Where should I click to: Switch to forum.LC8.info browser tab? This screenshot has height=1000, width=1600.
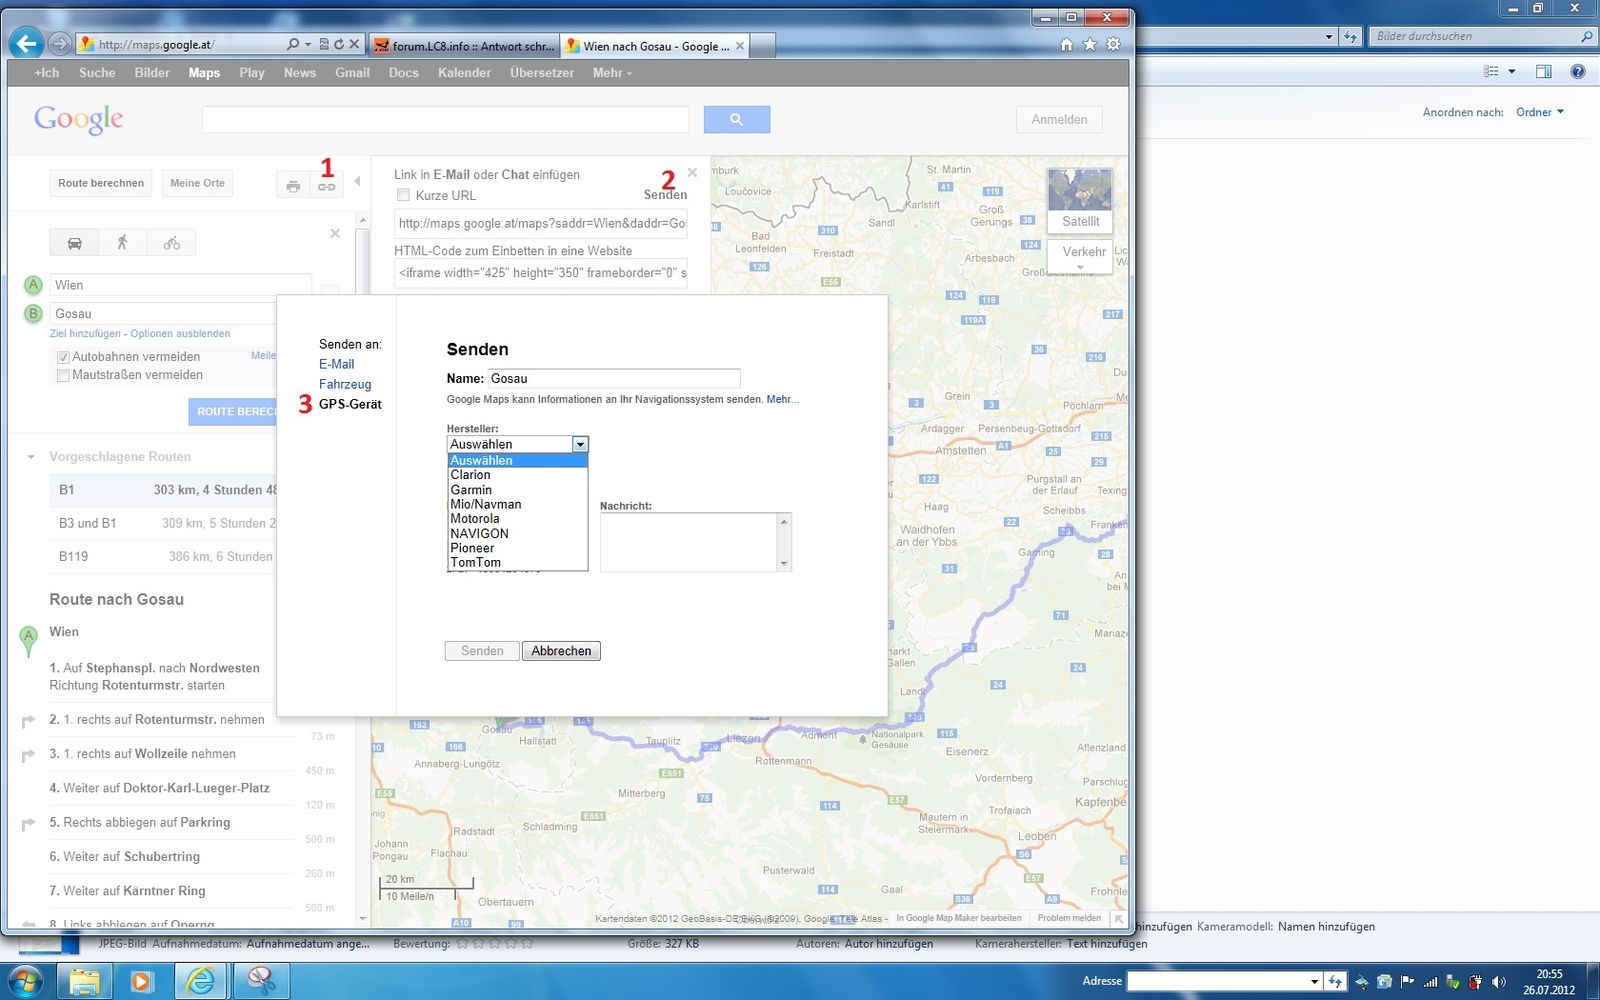pos(463,46)
